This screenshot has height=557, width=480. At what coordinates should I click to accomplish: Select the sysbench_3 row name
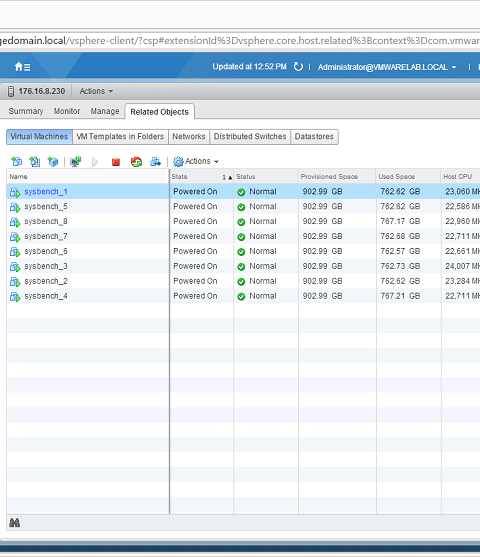tap(46, 266)
